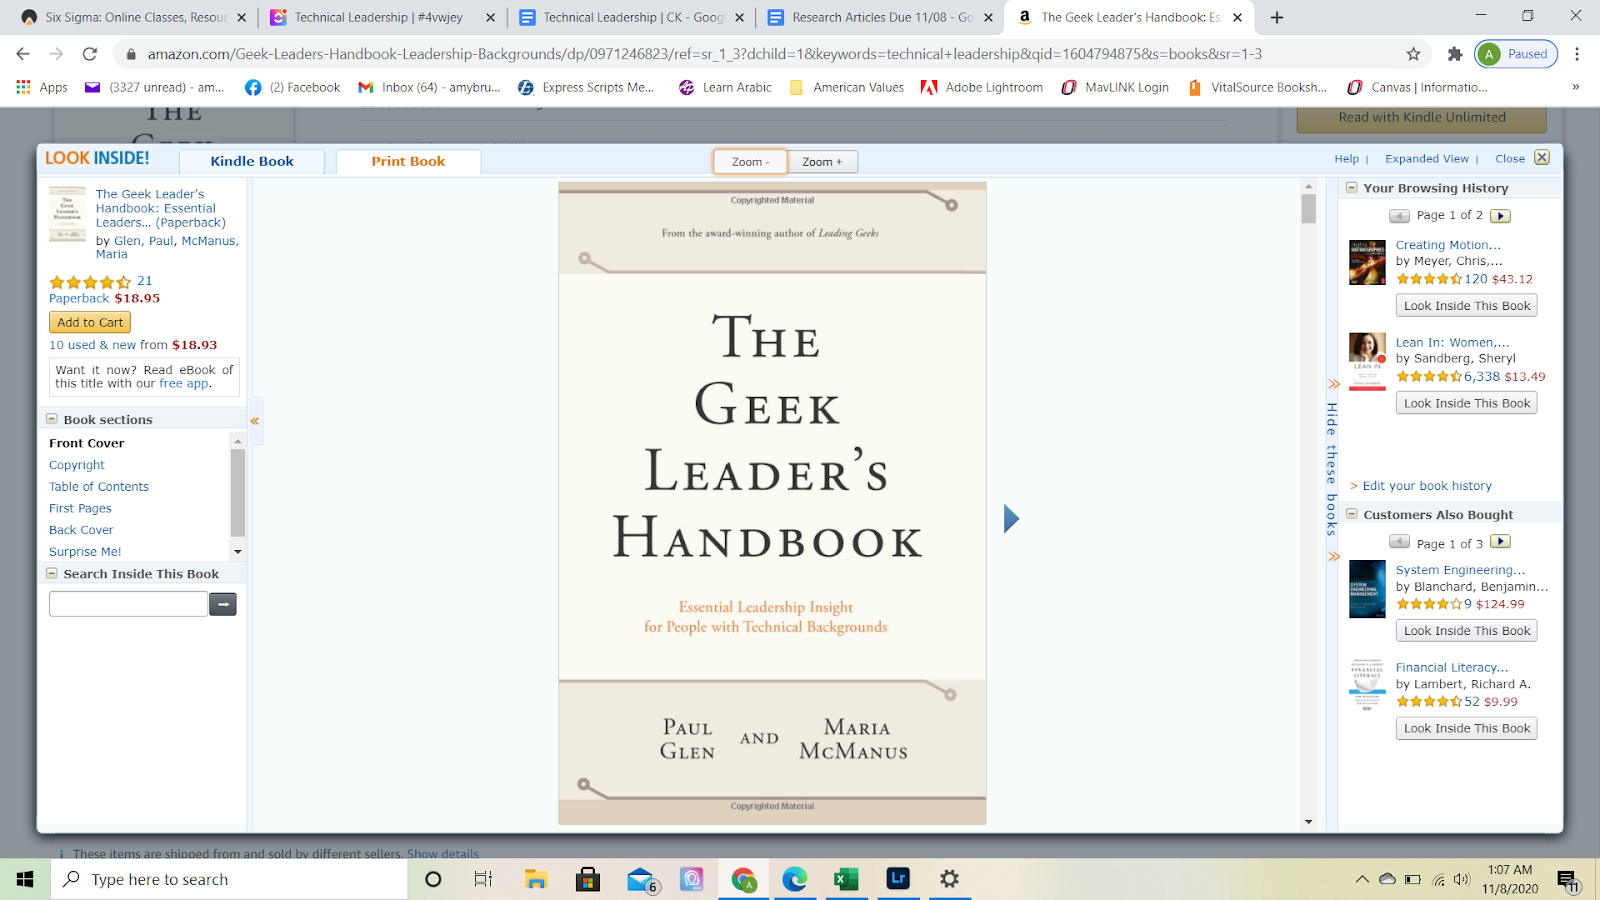Click in Search Inside This Book field
This screenshot has width=1600, height=900.
[128, 604]
